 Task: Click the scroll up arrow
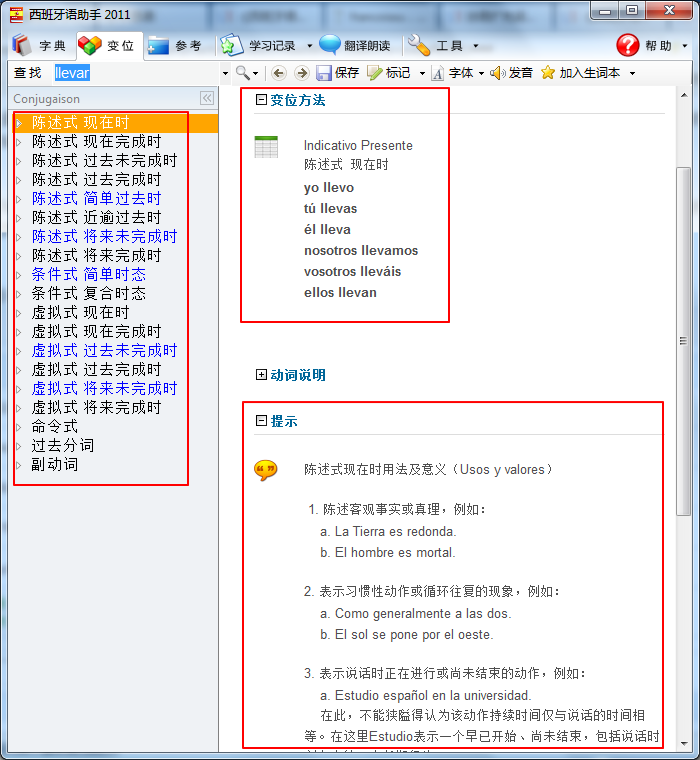point(684,95)
